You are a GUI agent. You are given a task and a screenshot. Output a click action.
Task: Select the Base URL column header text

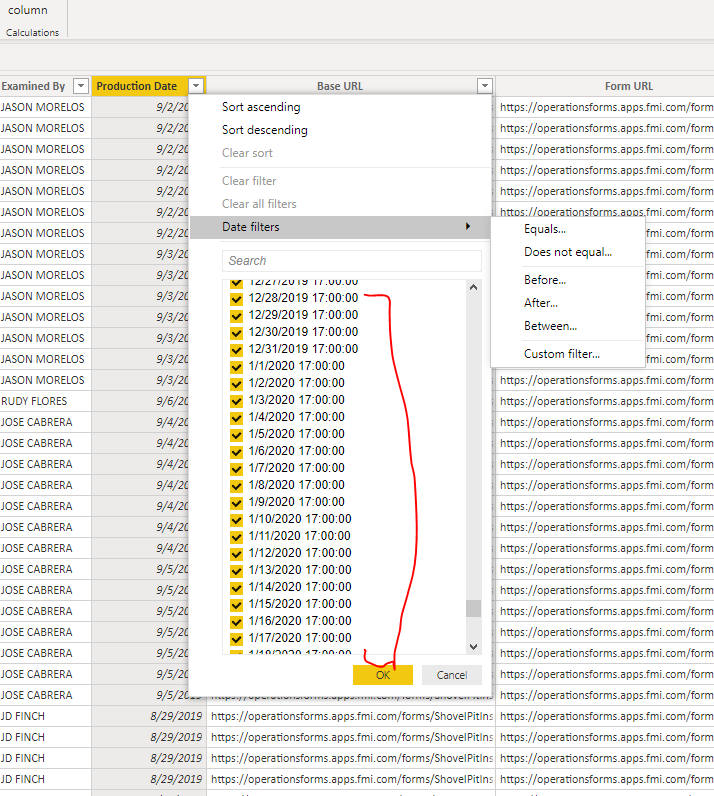click(340, 86)
